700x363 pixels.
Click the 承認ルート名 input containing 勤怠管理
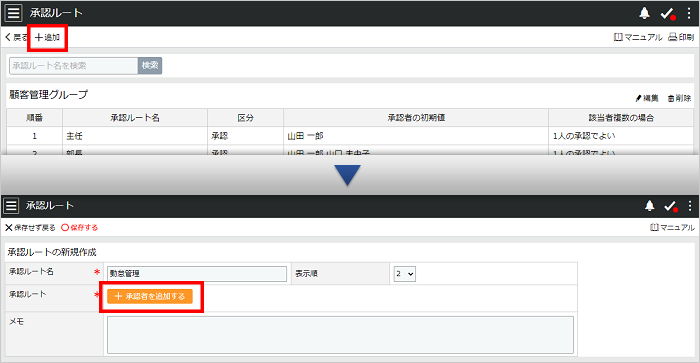[x=197, y=274]
